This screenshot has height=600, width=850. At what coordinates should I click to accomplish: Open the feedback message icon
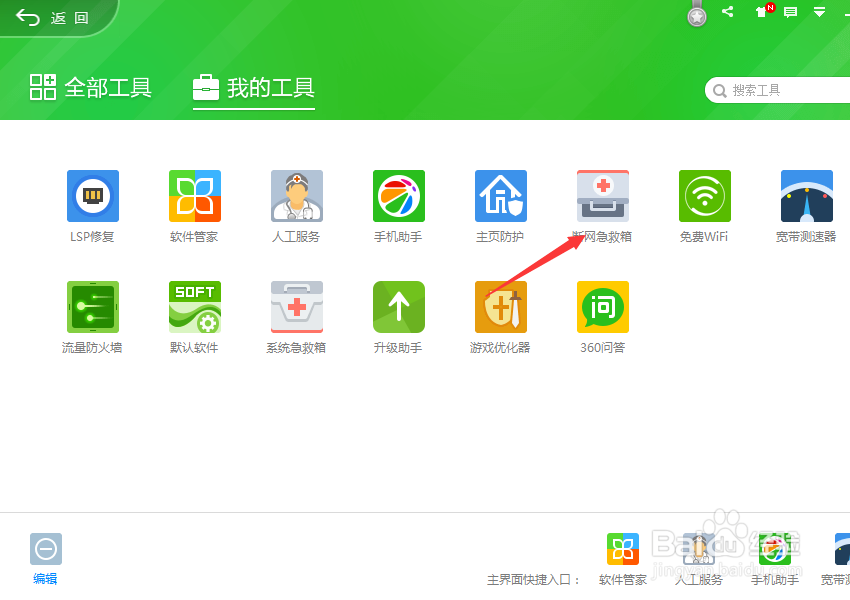(790, 12)
